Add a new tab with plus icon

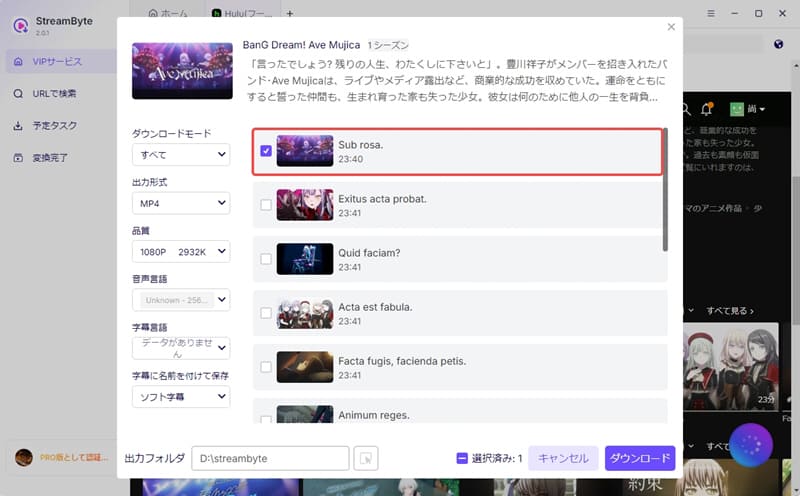pyautogui.click(x=289, y=14)
